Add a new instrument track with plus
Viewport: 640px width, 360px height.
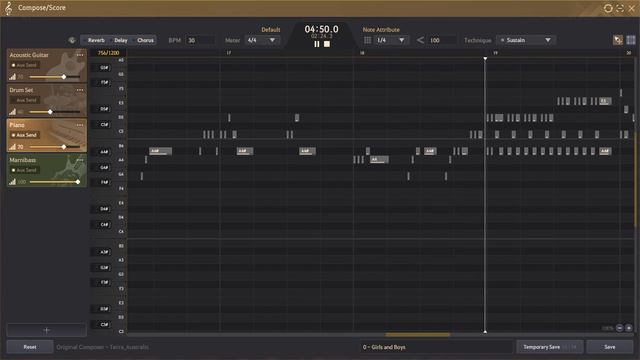pyautogui.click(x=47, y=330)
